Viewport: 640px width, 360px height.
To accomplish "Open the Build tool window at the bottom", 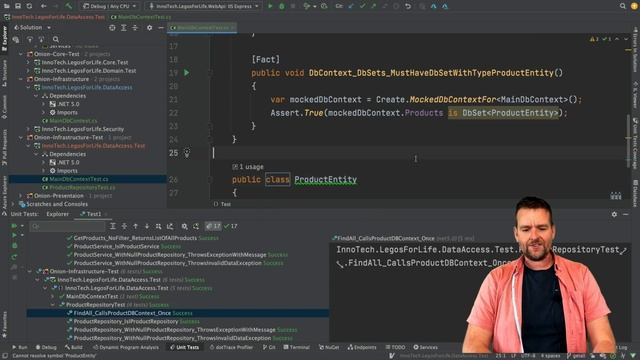I will tap(73, 347).
